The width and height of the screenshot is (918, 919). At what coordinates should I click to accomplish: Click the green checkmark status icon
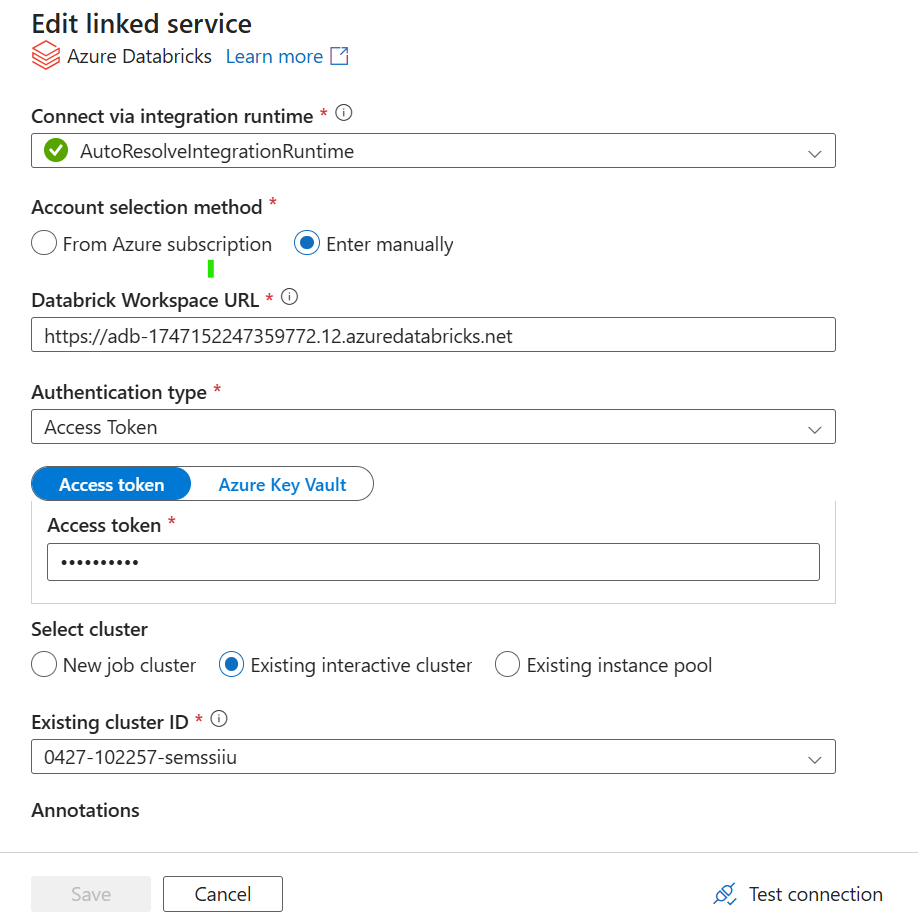pyautogui.click(x=56, y=152)
